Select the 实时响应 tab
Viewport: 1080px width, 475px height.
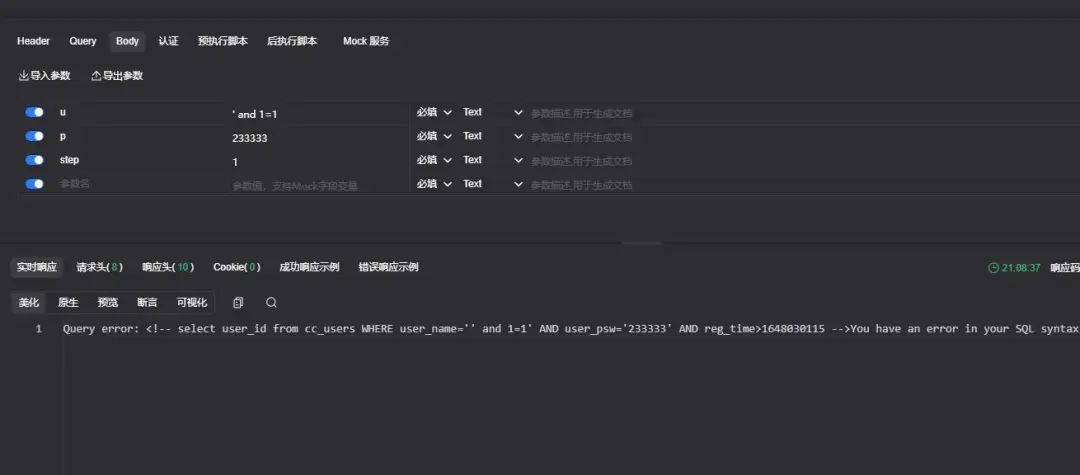click(37, 267)
